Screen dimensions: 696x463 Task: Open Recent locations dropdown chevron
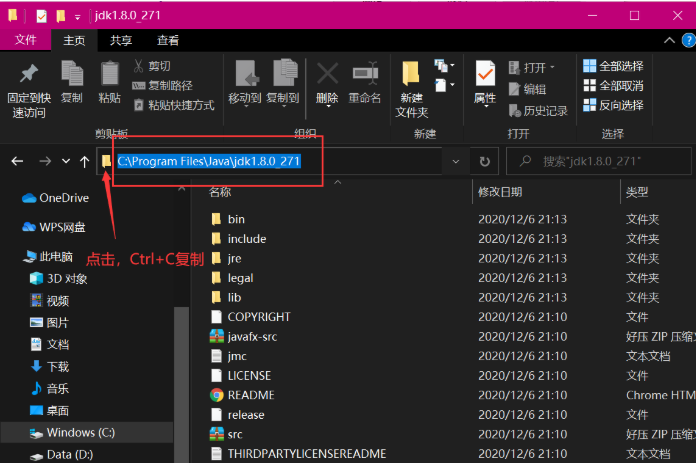click(x=66, y=161)
